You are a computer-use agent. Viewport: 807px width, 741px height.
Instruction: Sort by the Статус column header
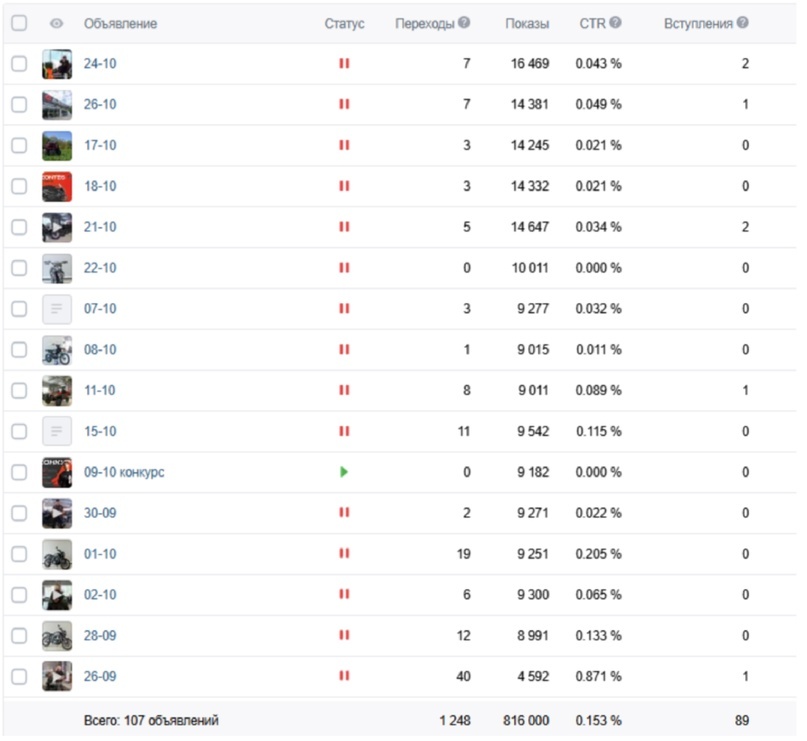point(344,24)
